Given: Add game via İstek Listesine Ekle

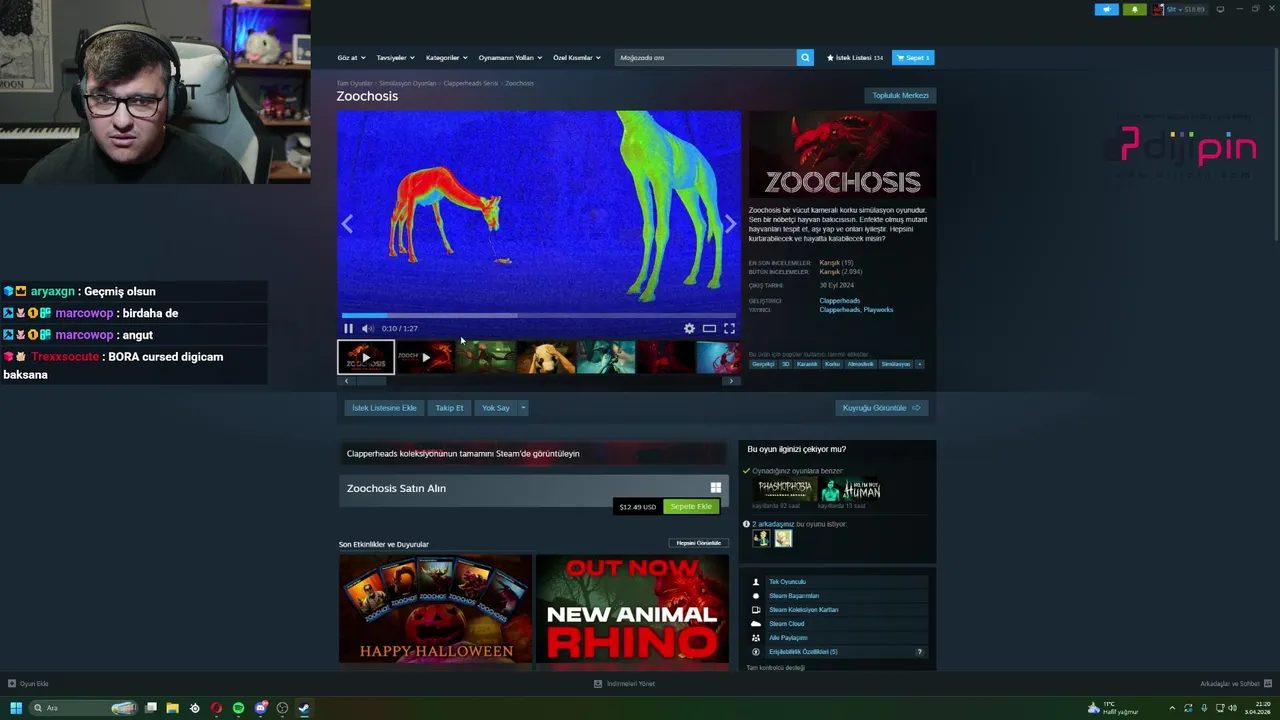Looking at the screenshot, I should click(x=384, y=407).
